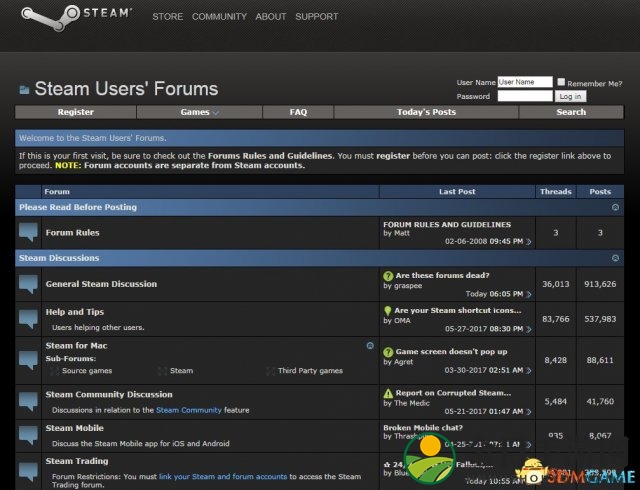Click question icon beside 'Are these forums dead?'

(x=388, y=276)
